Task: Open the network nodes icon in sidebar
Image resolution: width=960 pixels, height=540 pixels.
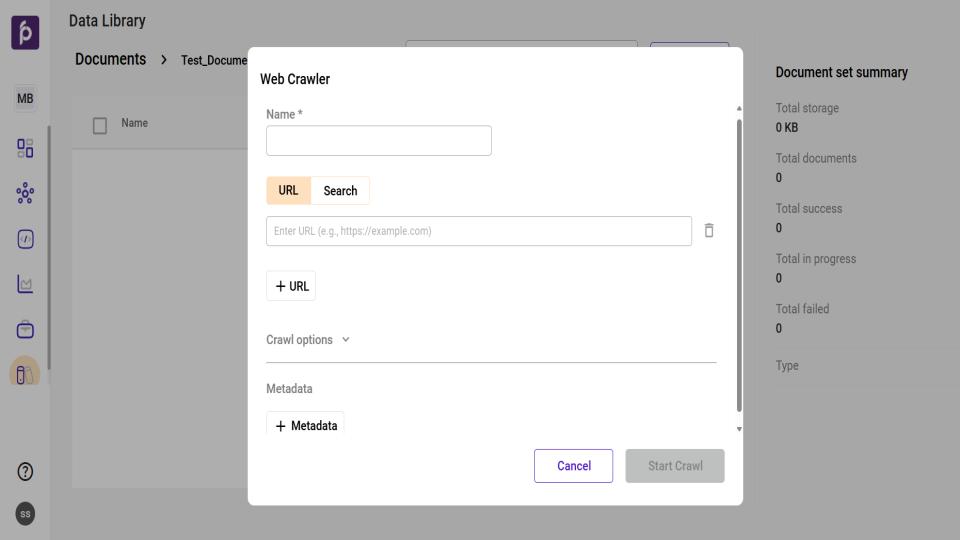Action: 25,194
